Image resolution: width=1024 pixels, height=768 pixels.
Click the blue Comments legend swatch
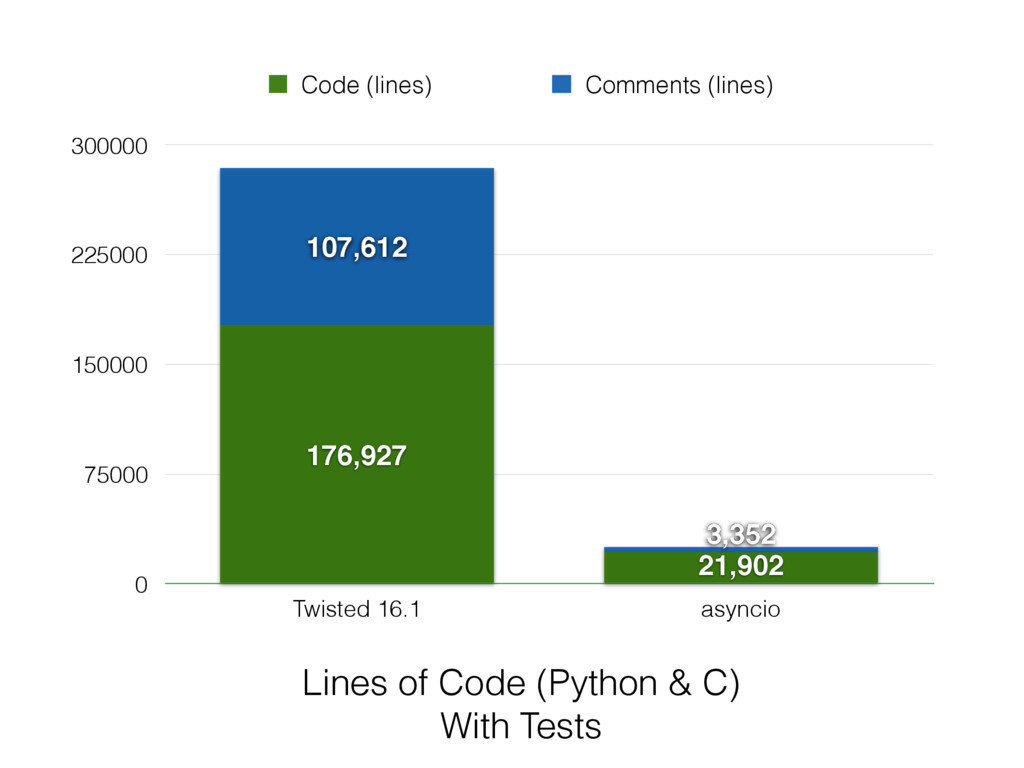[x=561, y=84]
